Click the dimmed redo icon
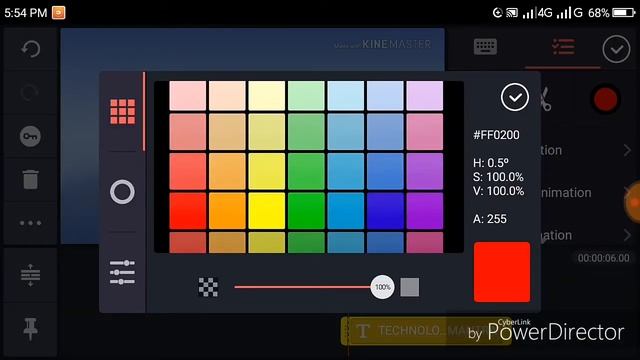This screenshot has height=360, width=640. pyautogui.click(x=29, y=93)
